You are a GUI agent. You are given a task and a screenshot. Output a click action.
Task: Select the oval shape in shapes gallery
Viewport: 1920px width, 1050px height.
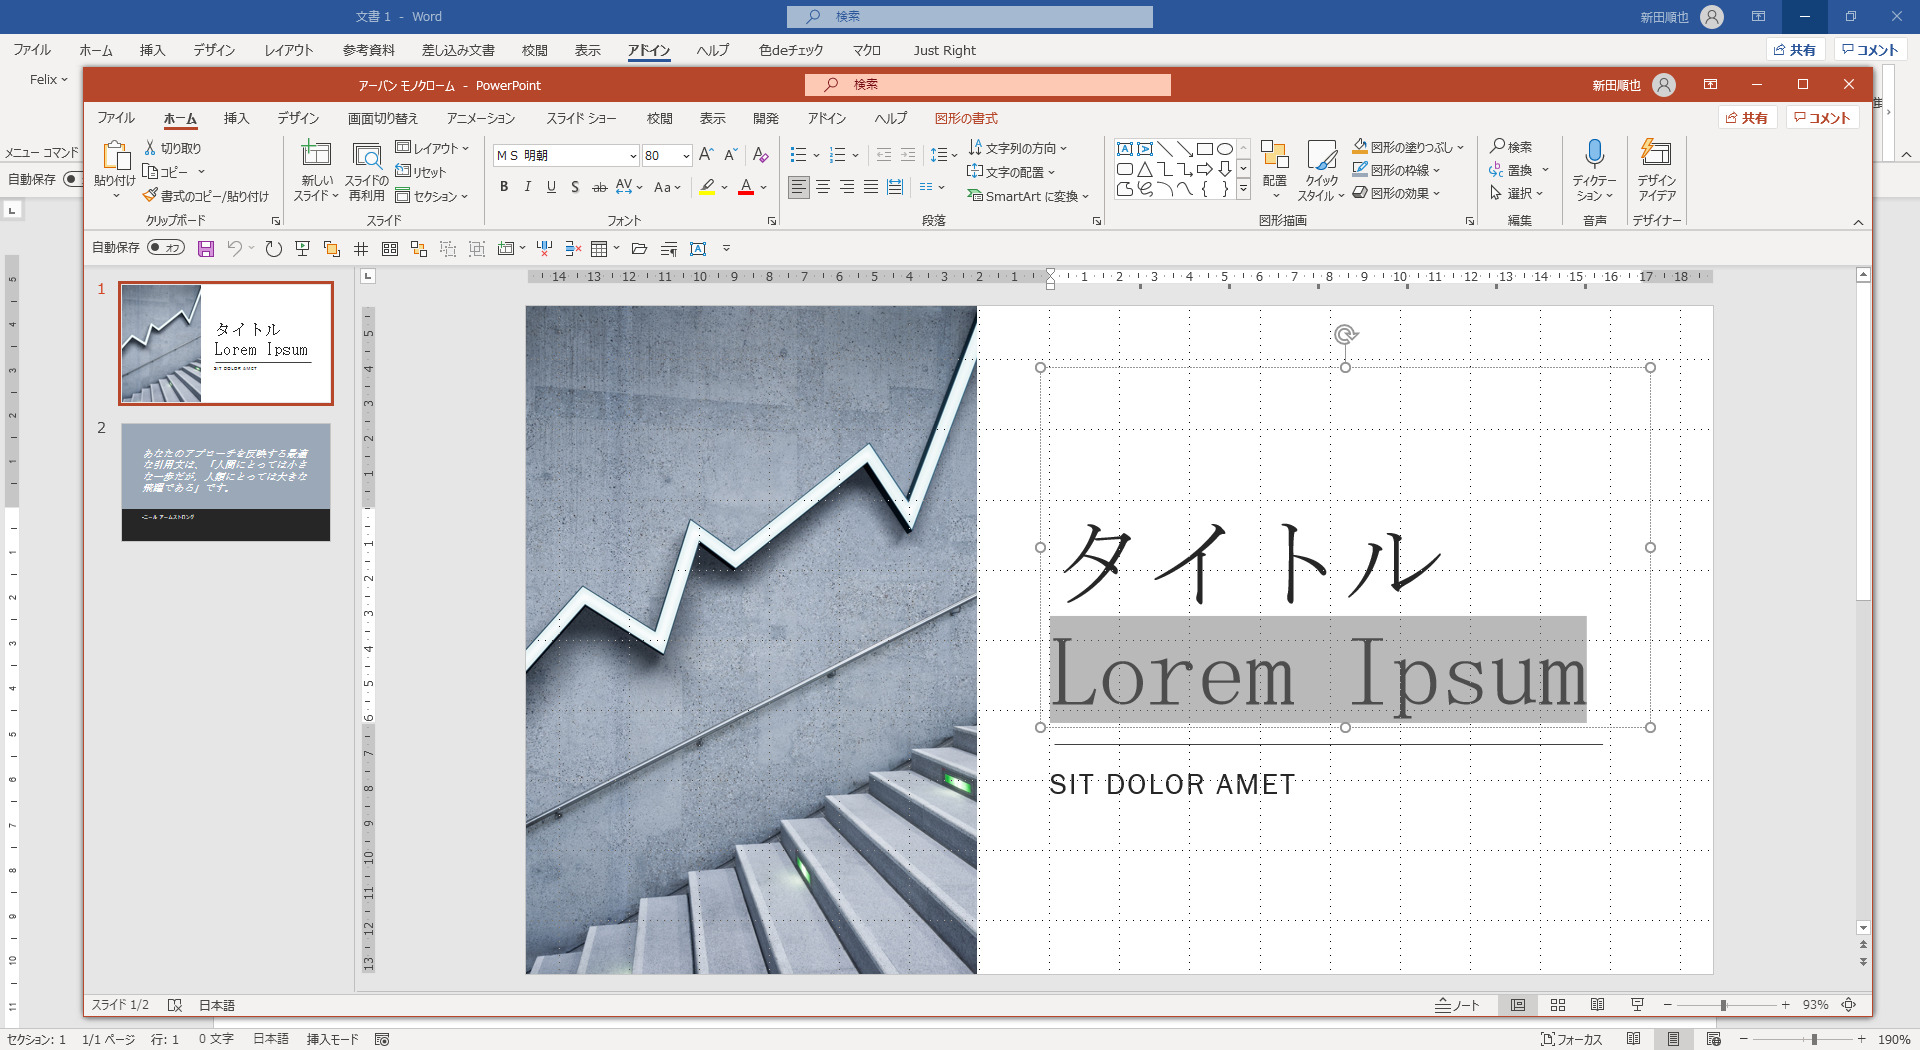pyautogui.click(x=1224, y=149)
